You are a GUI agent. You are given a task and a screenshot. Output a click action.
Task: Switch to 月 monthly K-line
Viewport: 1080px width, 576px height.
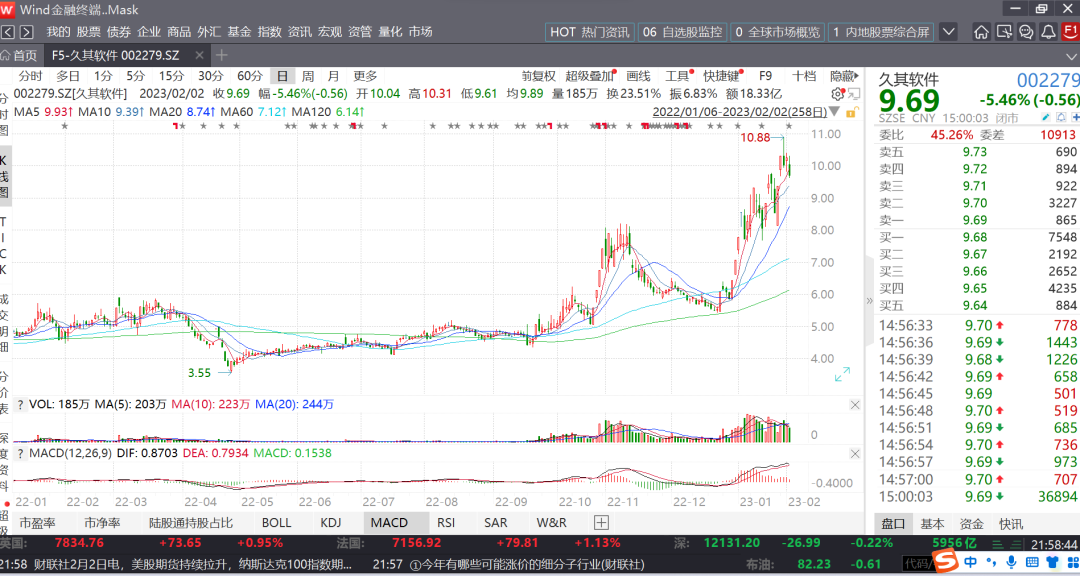[x=333, y=76]
